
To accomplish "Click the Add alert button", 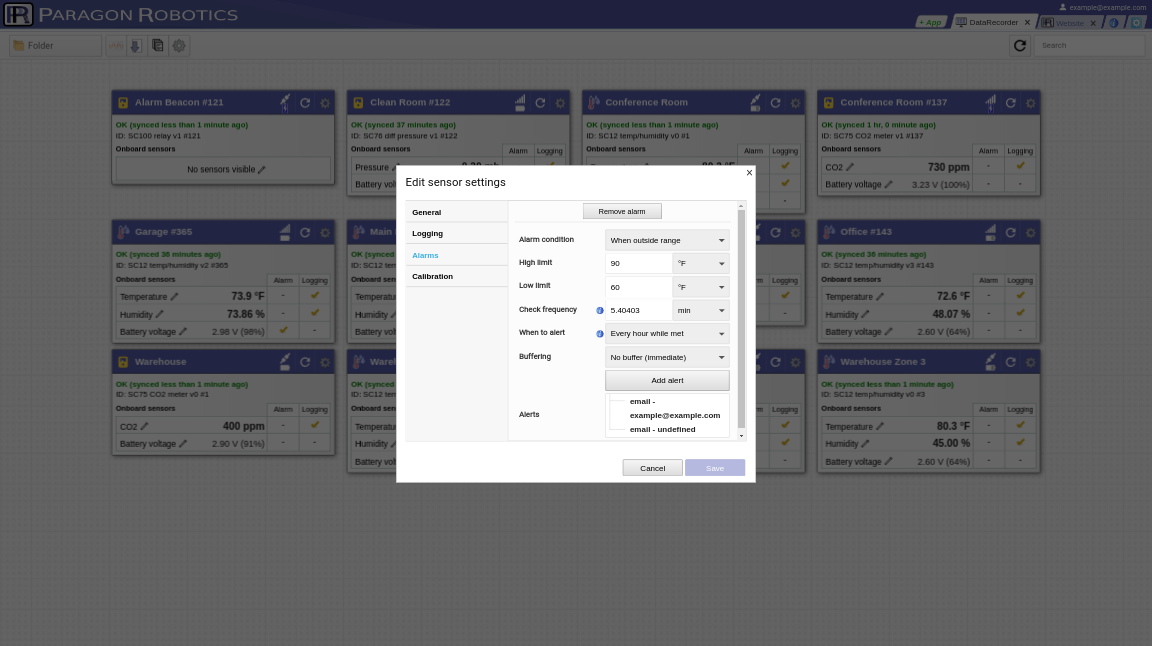I will click(667, 381).
